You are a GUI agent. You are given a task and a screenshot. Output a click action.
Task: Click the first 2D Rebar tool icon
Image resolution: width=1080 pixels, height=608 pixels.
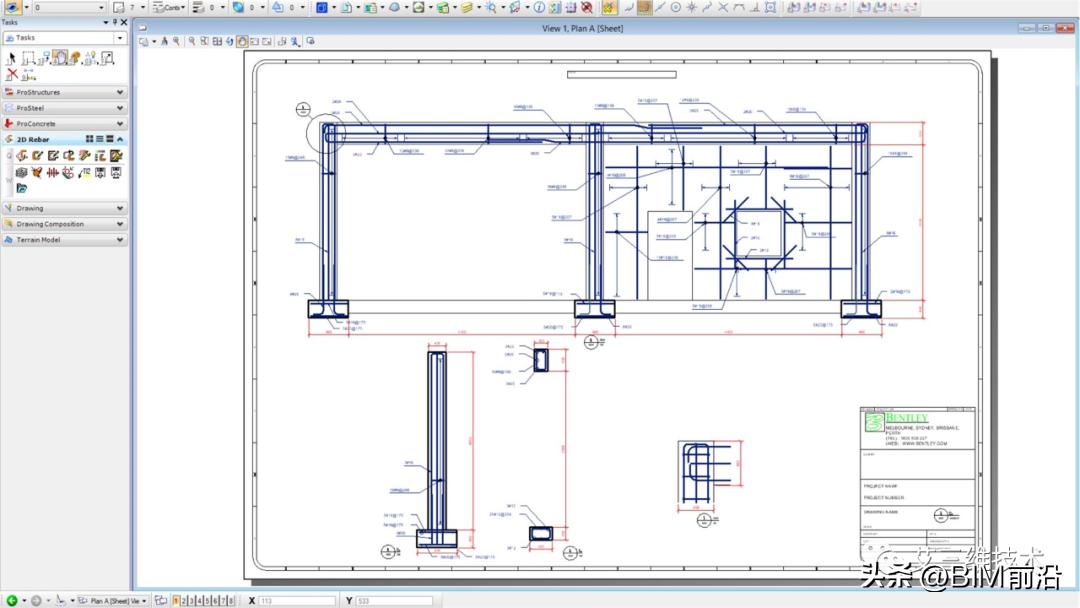pos(21,156)
